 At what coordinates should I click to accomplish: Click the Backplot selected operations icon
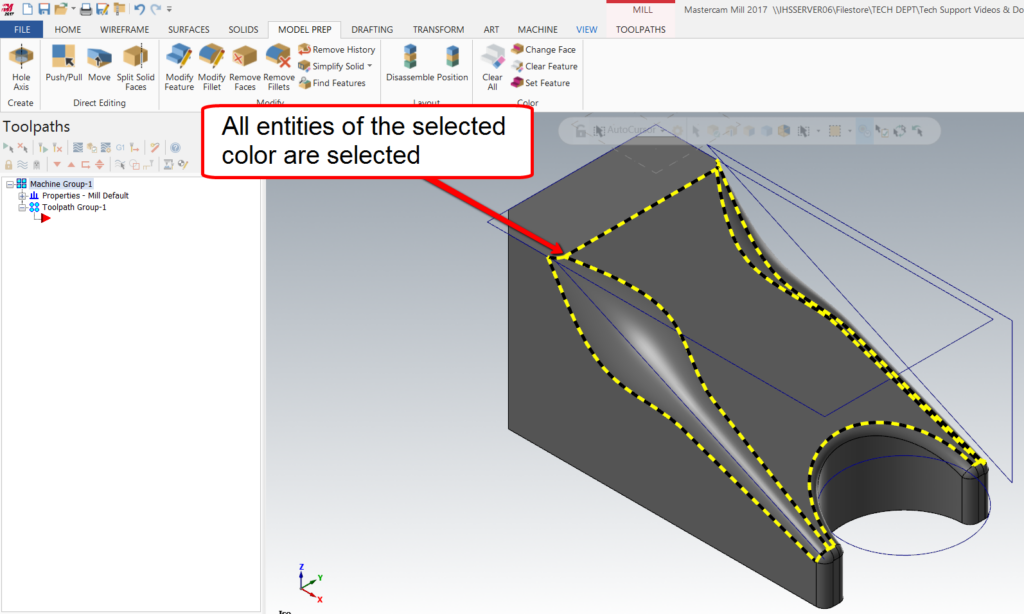(x=78, y=148)
